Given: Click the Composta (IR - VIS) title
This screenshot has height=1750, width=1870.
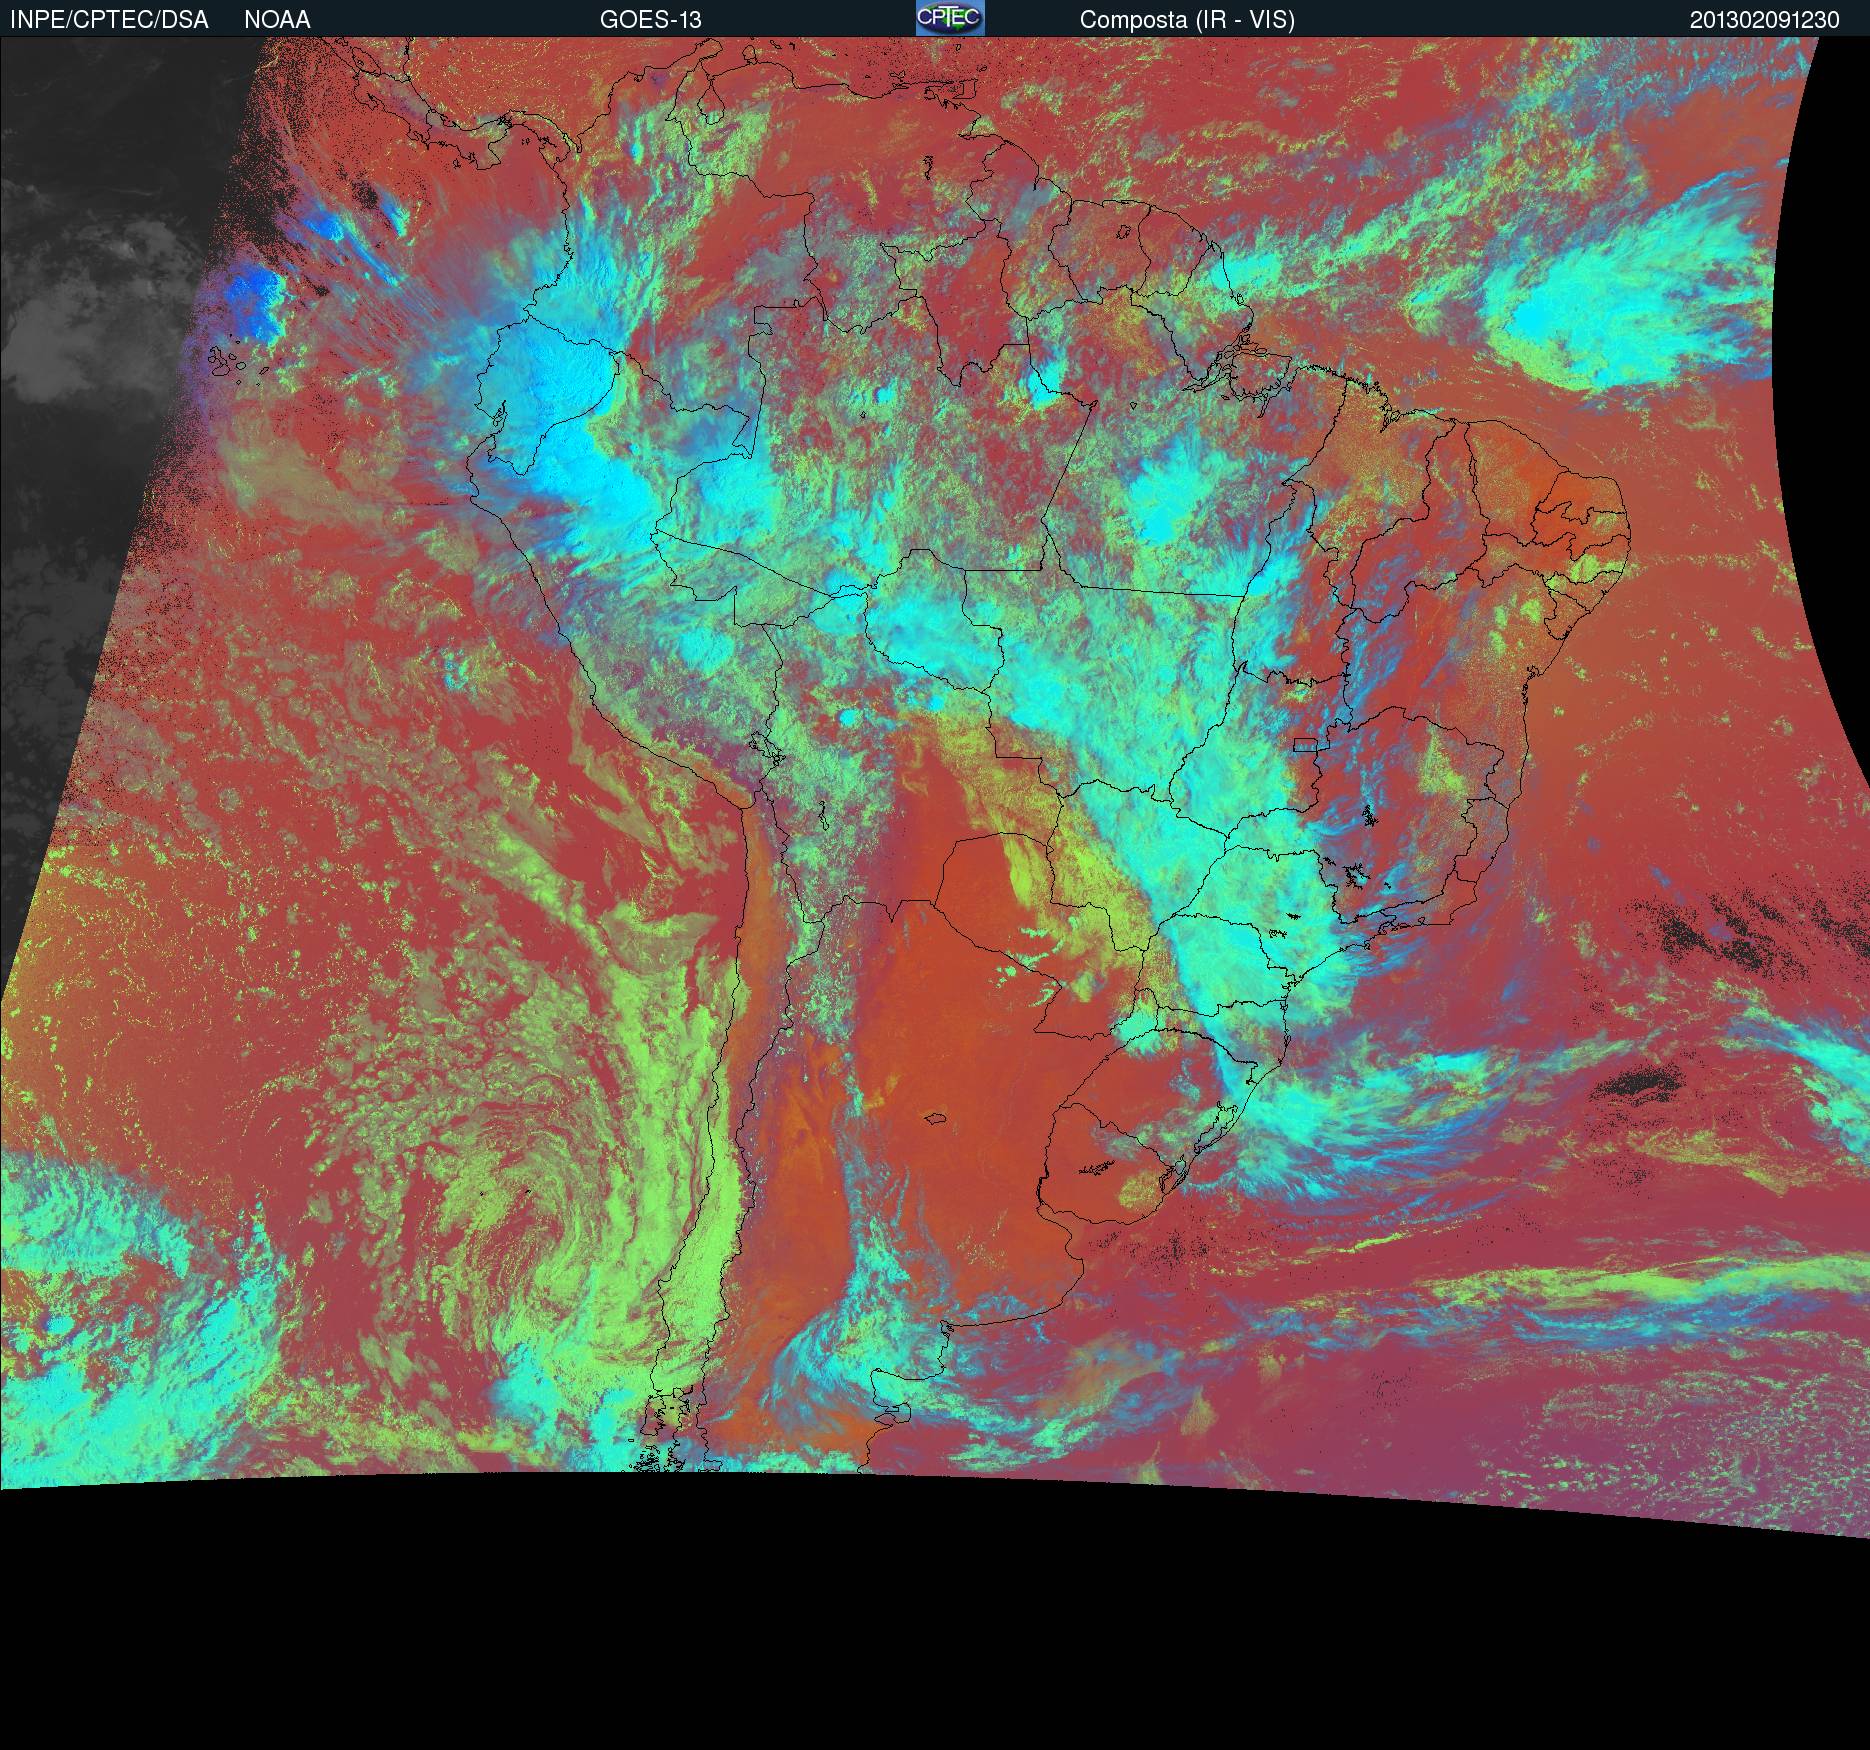Looking at the screenshot, I should (x=1187, y=20).
